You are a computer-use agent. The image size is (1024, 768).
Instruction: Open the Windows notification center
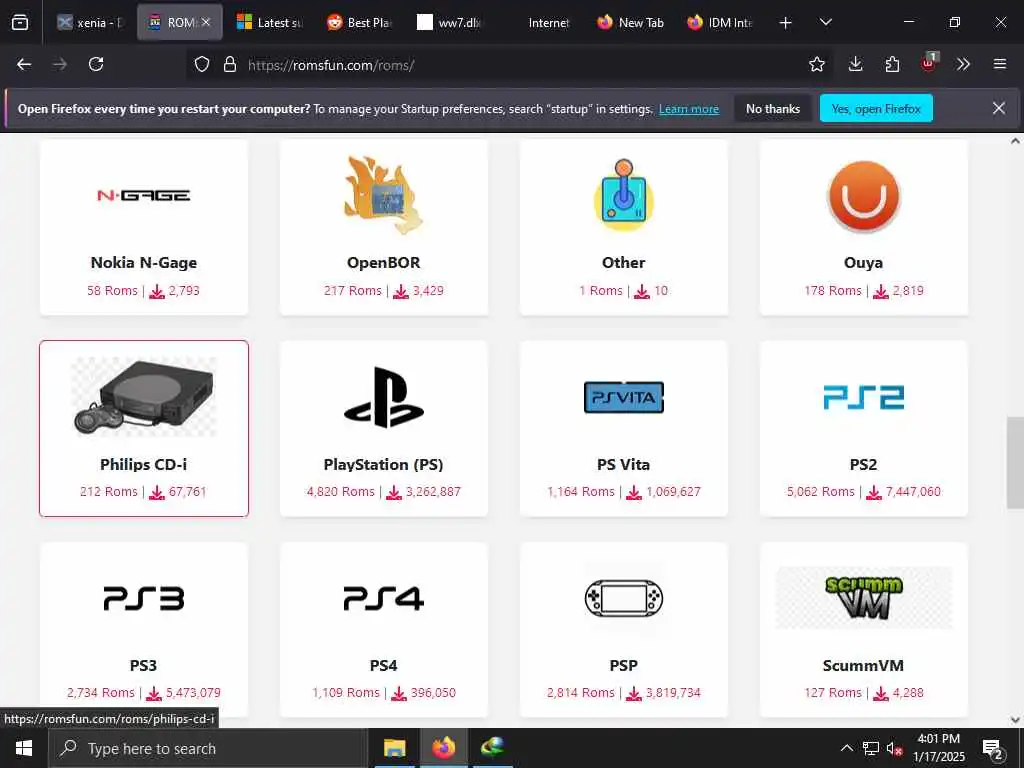pos(993,749)
